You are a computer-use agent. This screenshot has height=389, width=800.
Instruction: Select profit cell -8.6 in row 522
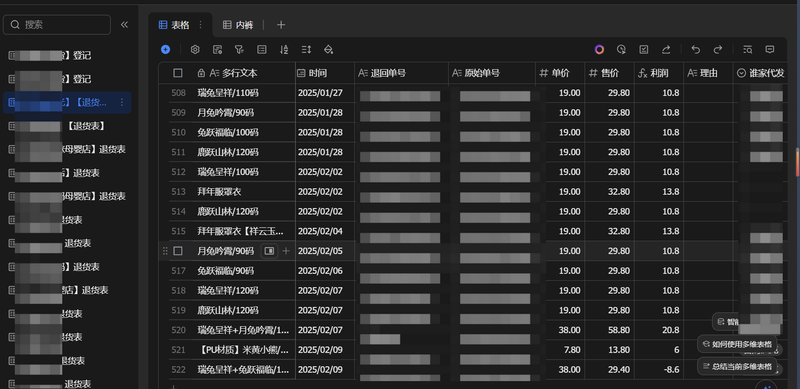click(659, 369)
